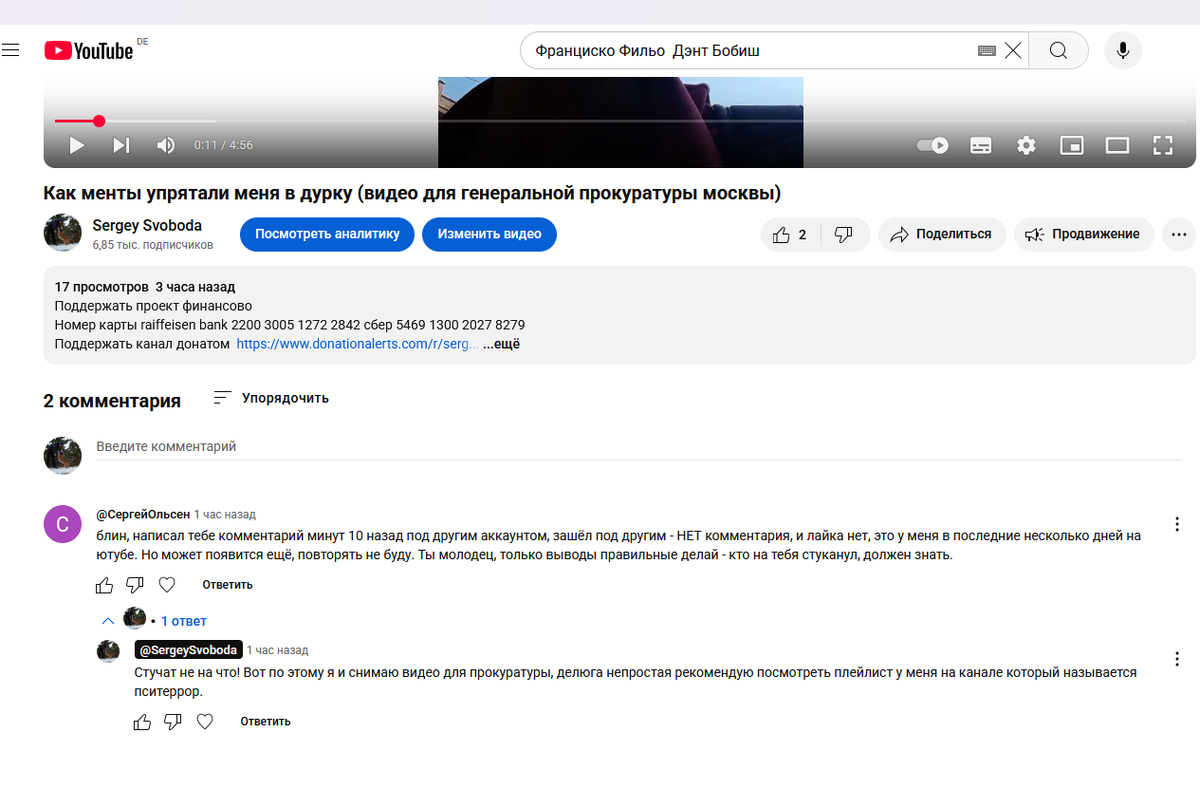The width and height of the screenshot is (1200, 808).
Task: Reply to @SergeySvoboda's reply
Action: (265, 722)
